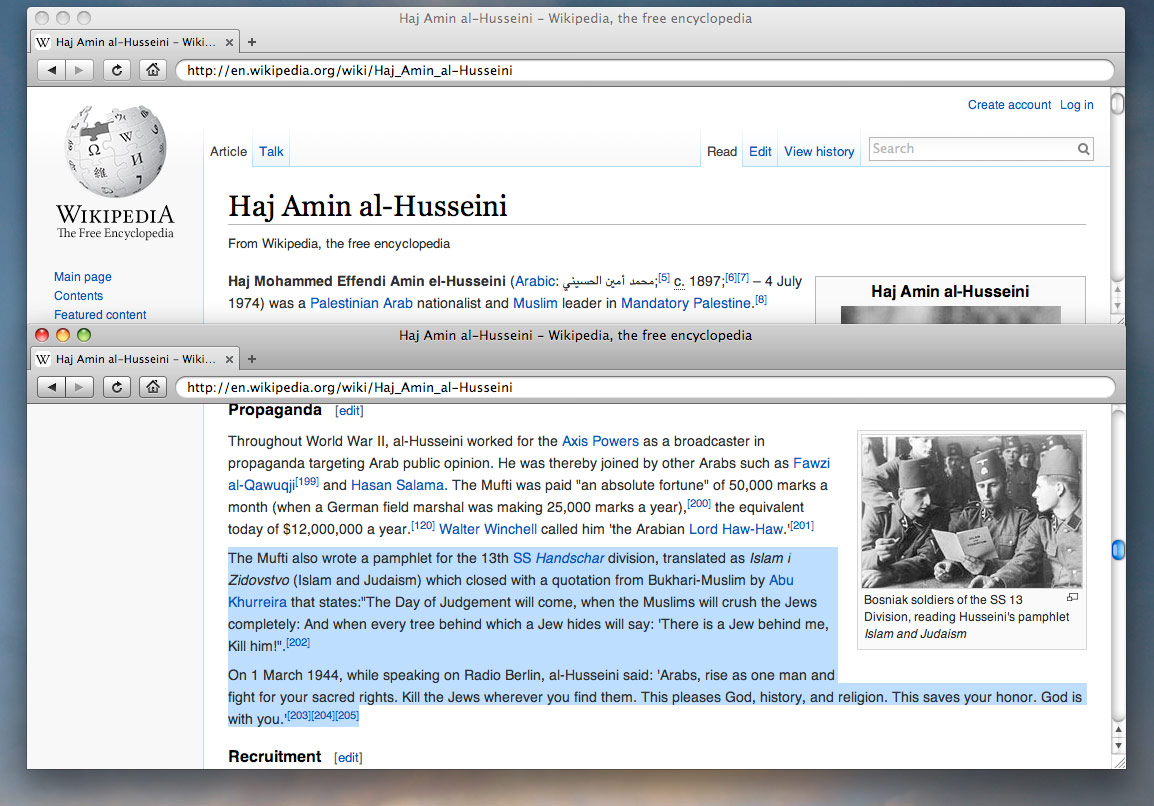Click the scroll down arrow in the front window

pyautogui.click(x=1118, y=746)
